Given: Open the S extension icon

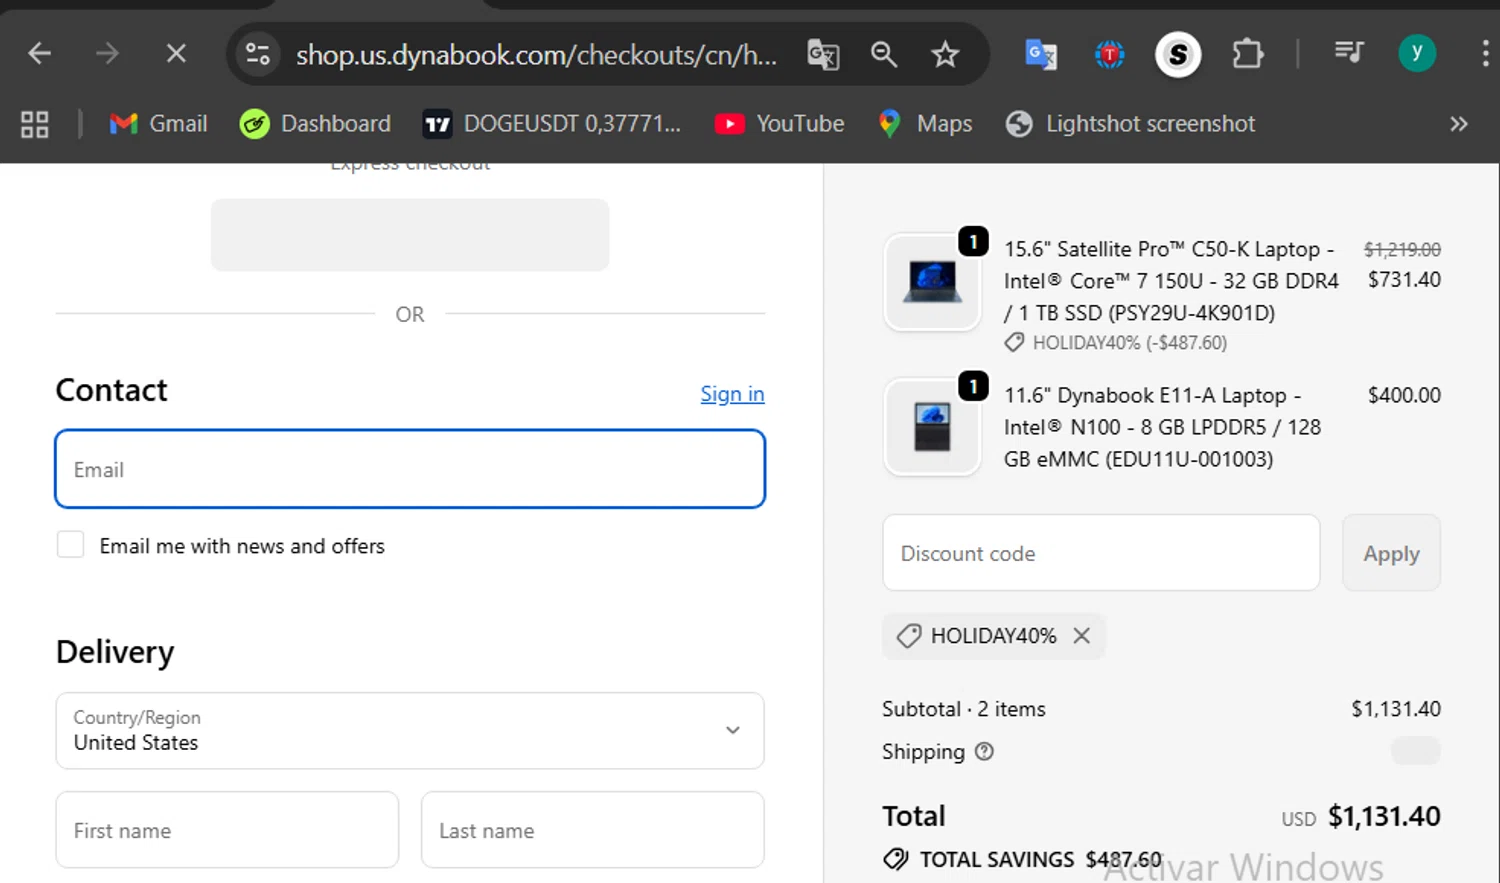Looking at the screenshot, I should [1178, 54].
